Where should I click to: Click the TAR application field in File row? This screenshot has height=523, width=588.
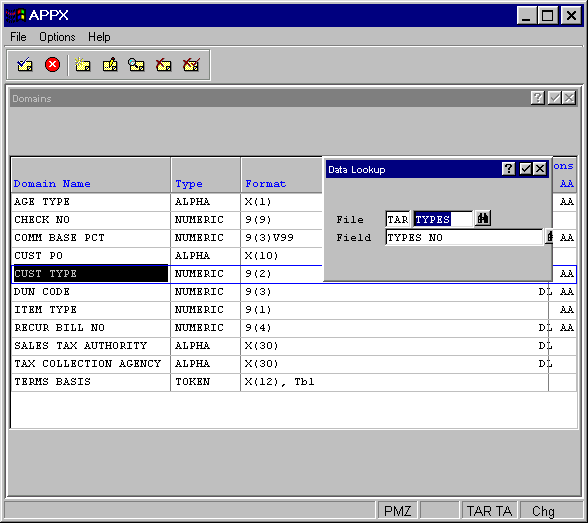pyautogui.click(x=398, y=219)
